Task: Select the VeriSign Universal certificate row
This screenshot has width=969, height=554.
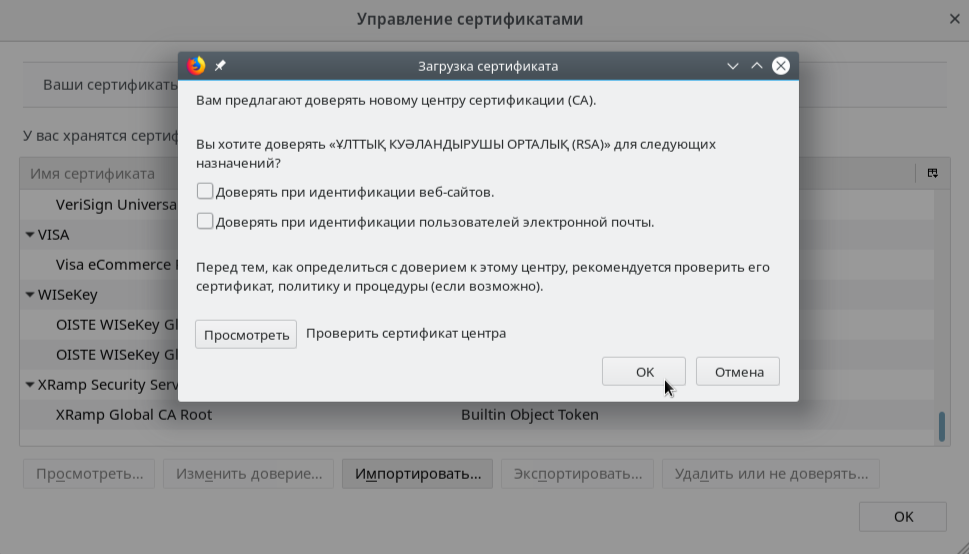Action: pyautogui.click(x=99, y=205)
